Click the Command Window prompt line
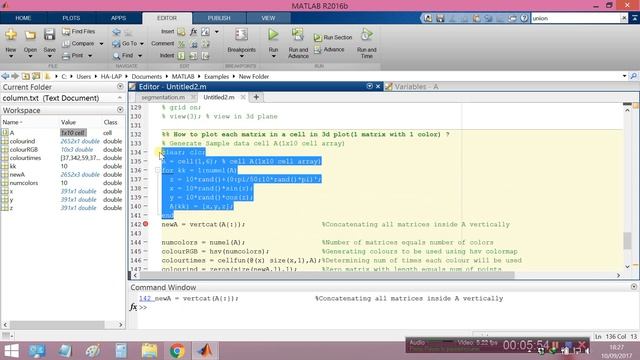 (384, 307)
